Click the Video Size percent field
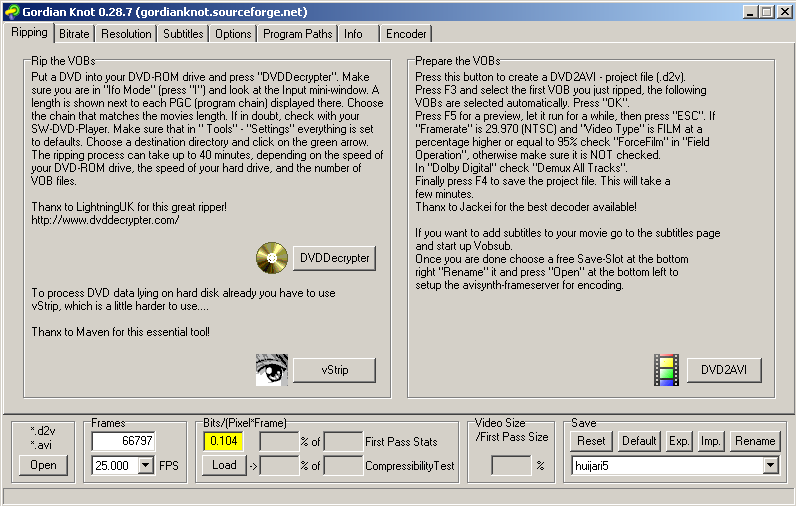This screenshot has width=796, height=506. point(511,465)
